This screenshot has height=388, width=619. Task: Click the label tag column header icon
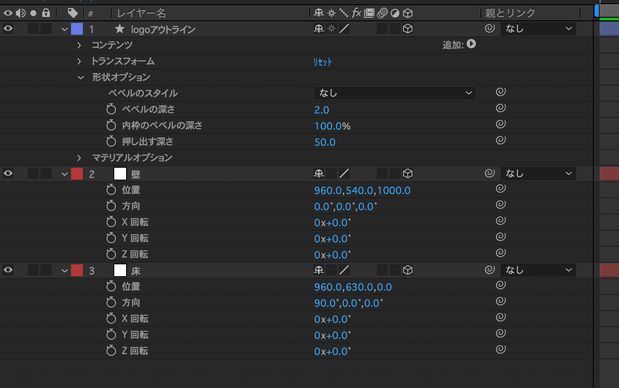73,13
